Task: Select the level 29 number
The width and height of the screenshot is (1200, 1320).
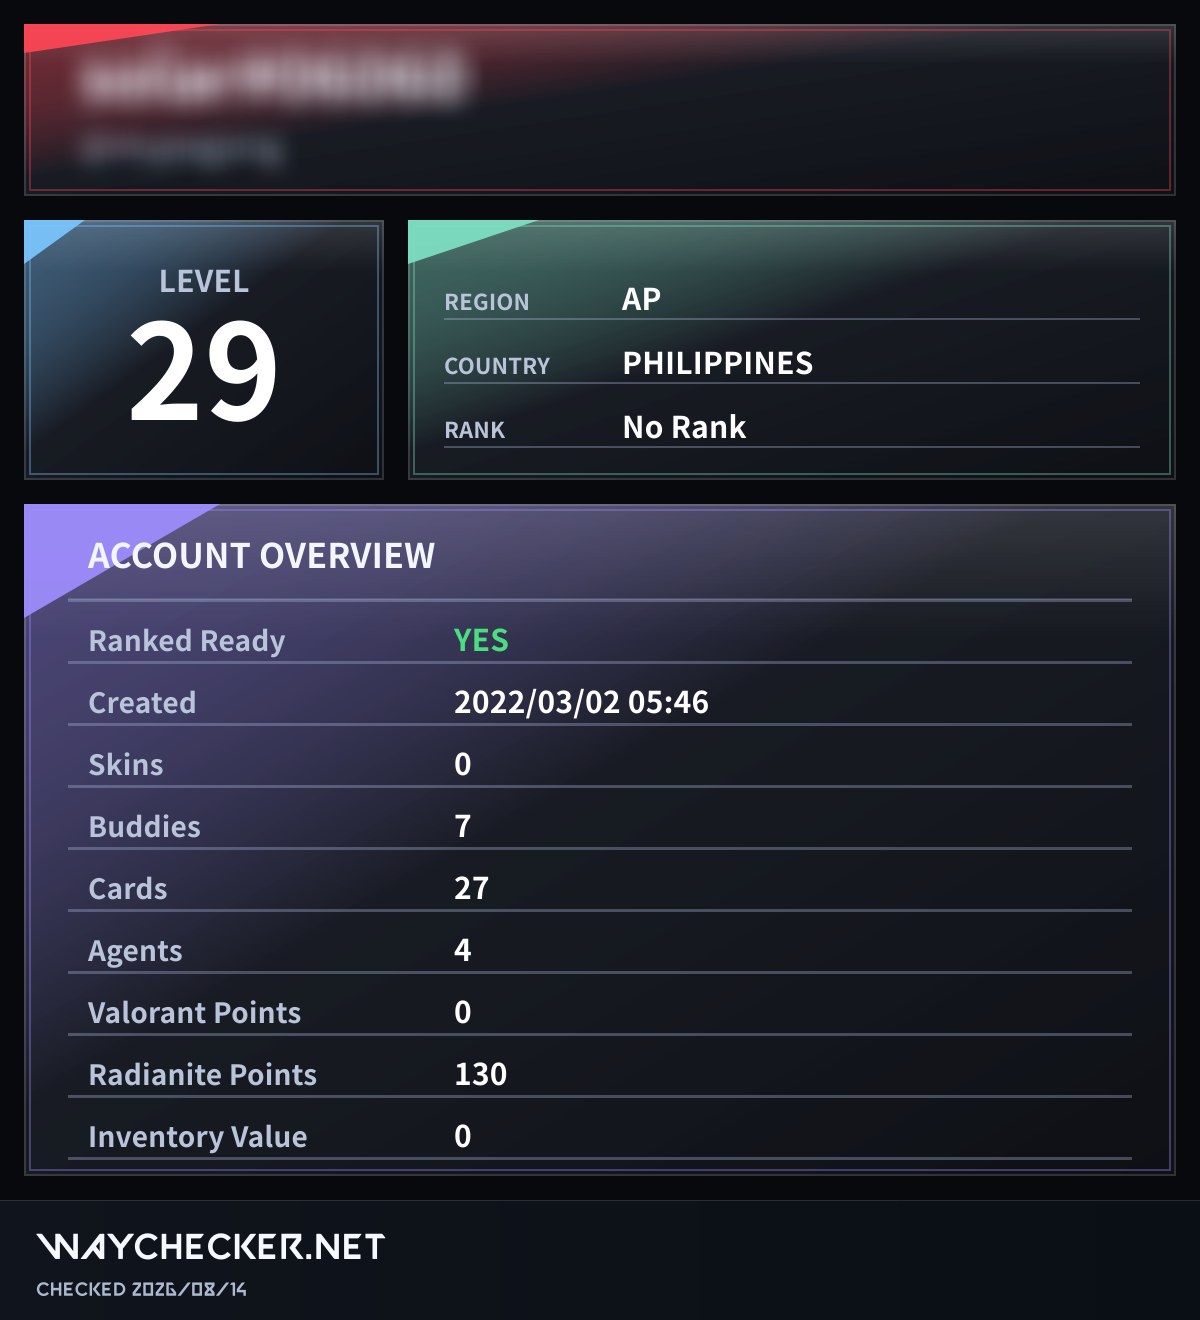Action: [x=203, y=371]
